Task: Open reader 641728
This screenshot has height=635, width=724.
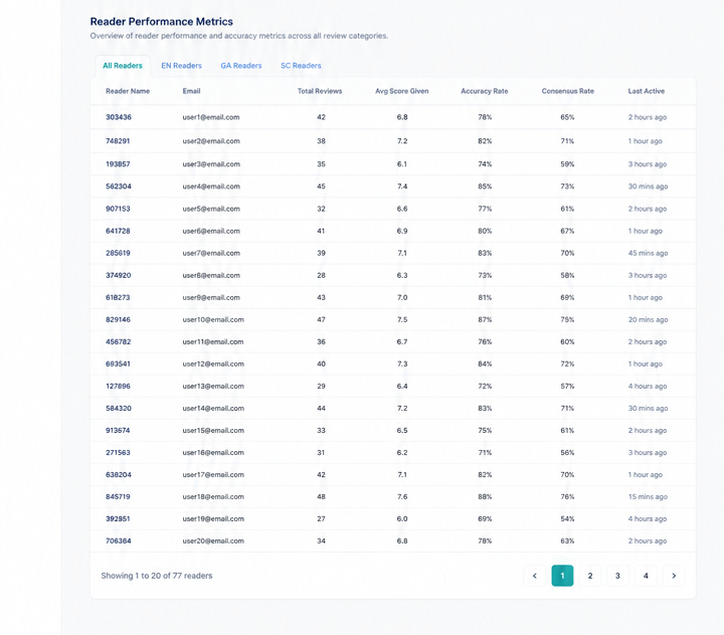Action: tap(118, 231)
